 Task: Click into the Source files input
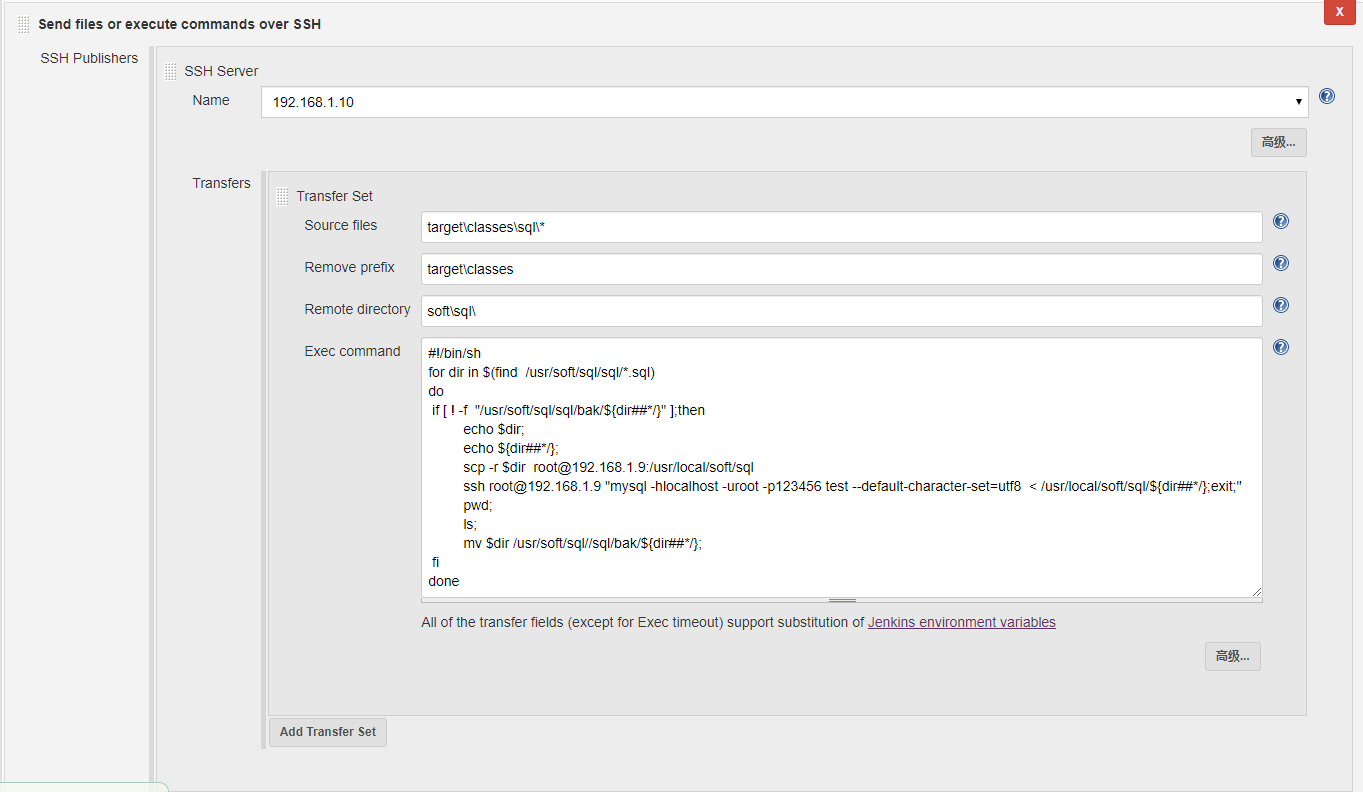click(x=842, y=227)
